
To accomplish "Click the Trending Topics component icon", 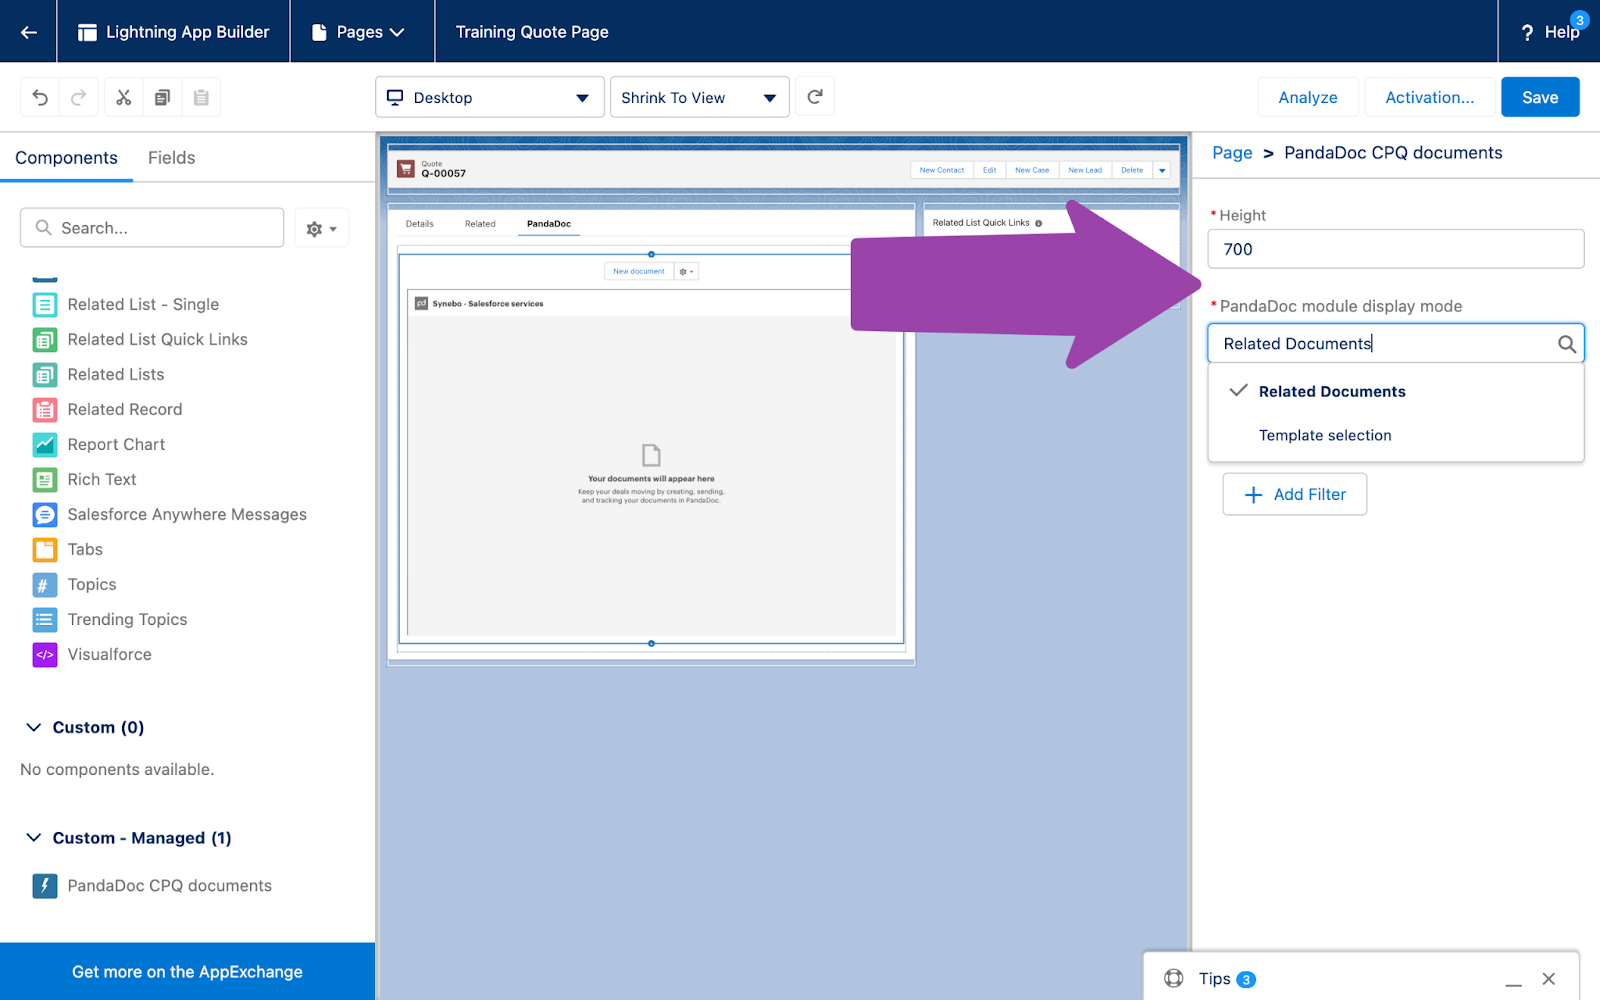I will (x=45, y=619).
